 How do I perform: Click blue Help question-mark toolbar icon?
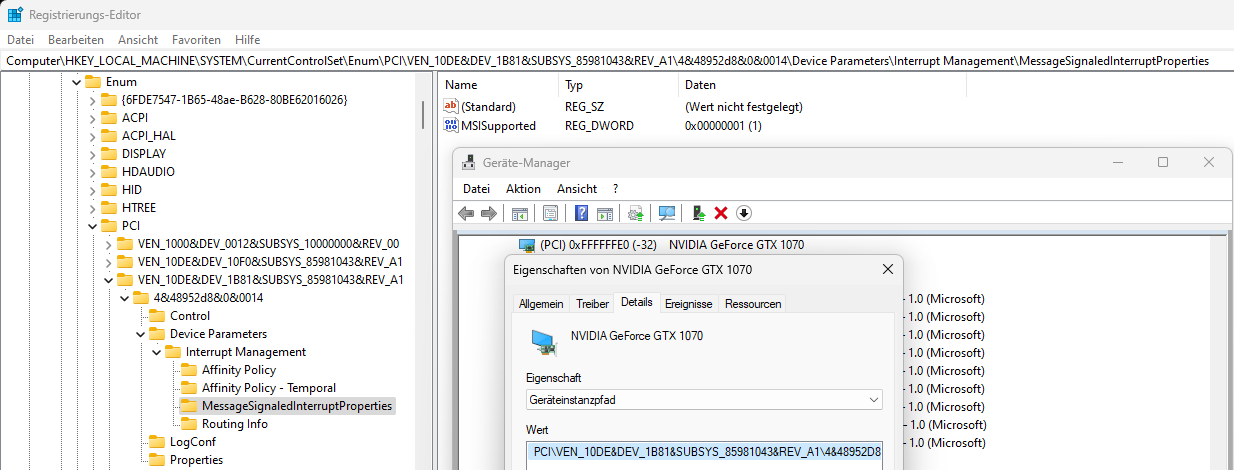tap(581, 213)
